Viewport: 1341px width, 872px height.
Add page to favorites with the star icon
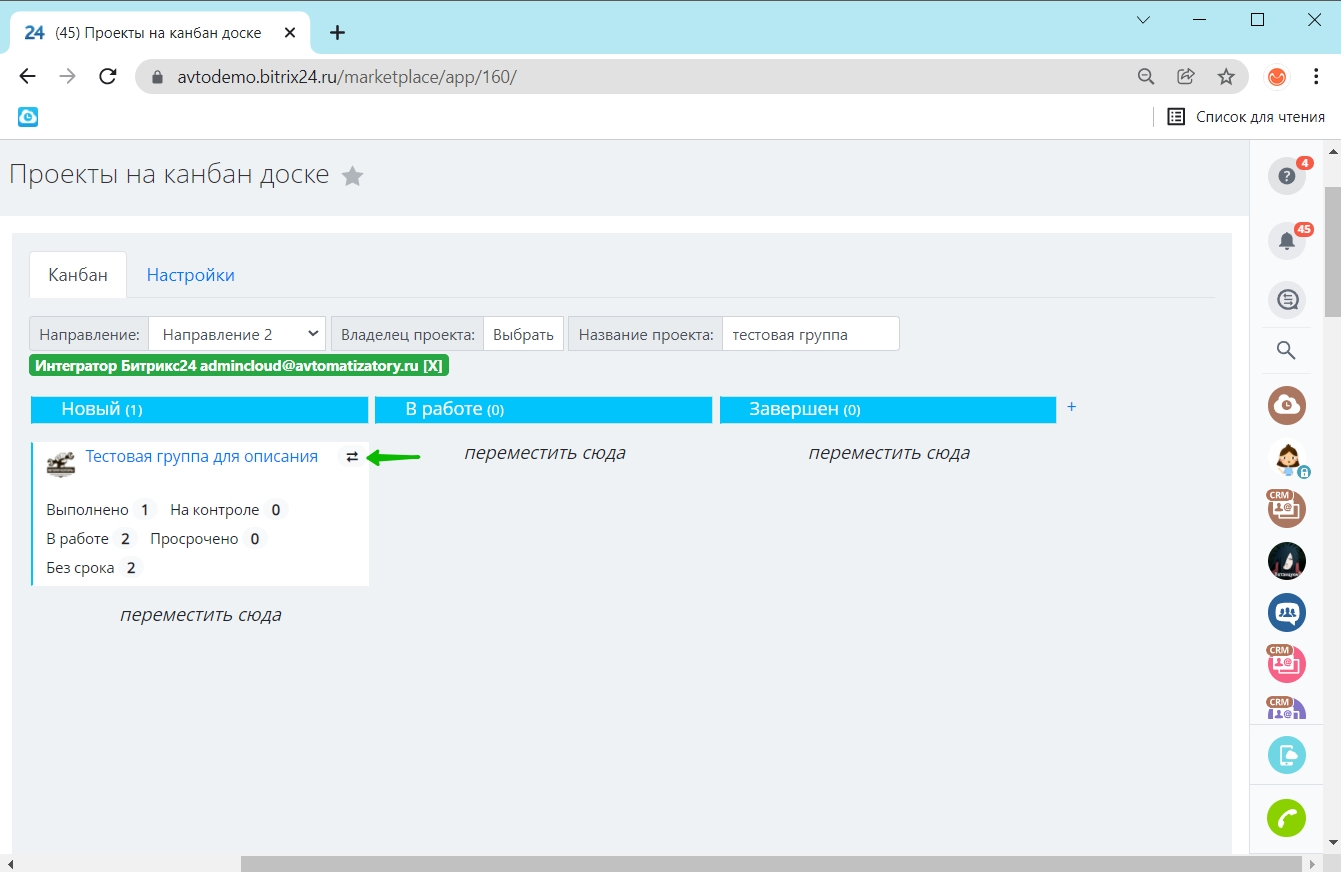(352, 177)
